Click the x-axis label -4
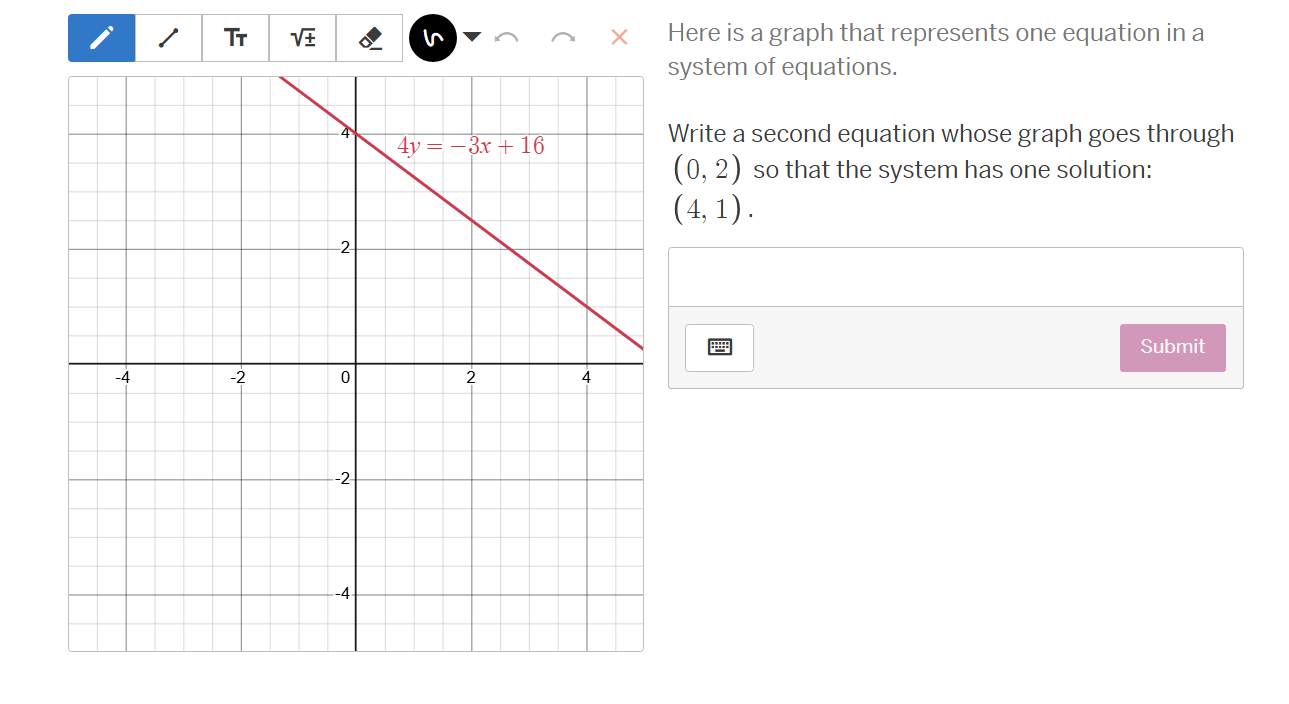 123,377
